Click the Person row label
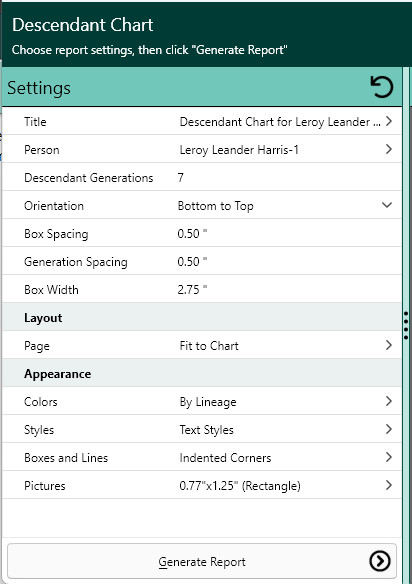Image resolution: width=412 pixels, height=584 pixels. click(42, 150)
